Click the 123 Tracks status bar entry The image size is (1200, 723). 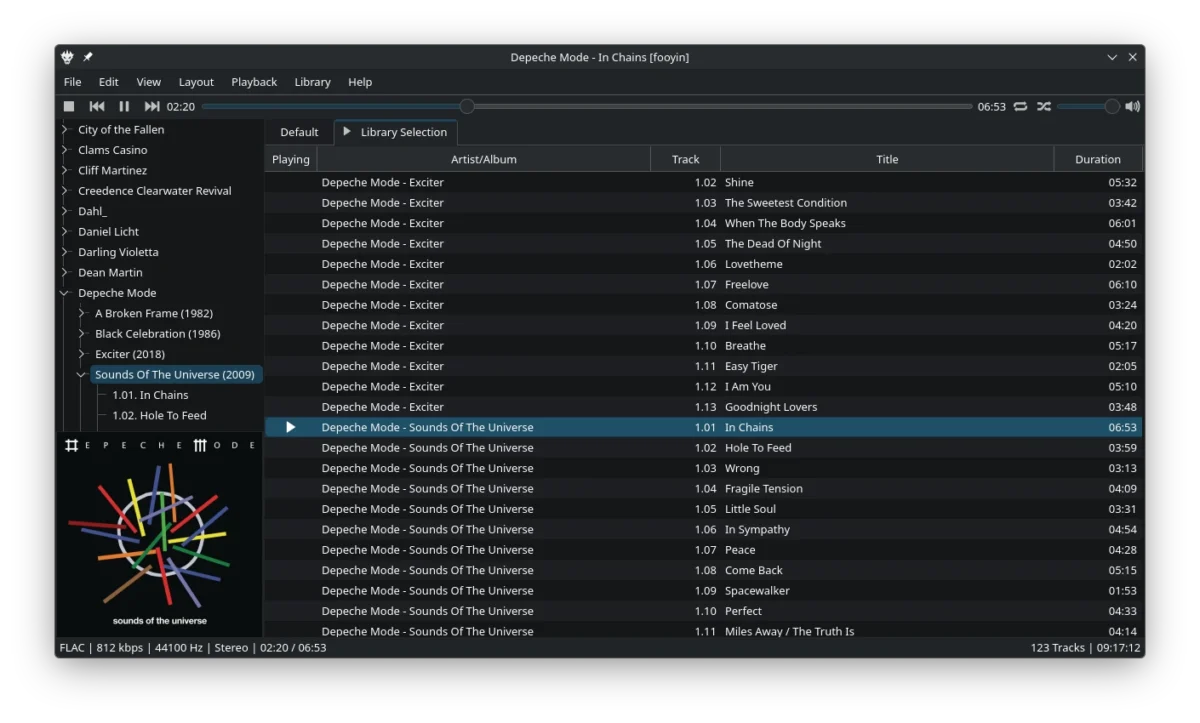pyautogui.click(x=1058, y=648)
